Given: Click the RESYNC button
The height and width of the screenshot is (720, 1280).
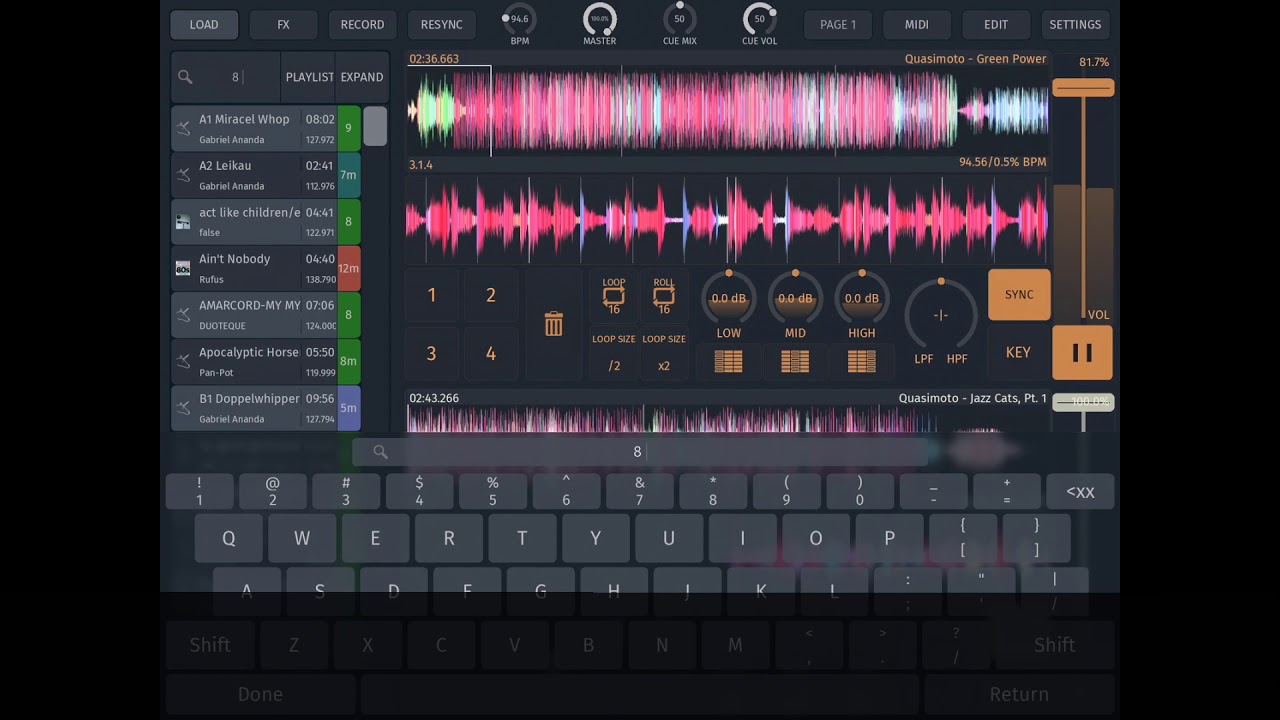Looking at the screenshot, I should tap(442, 25).
